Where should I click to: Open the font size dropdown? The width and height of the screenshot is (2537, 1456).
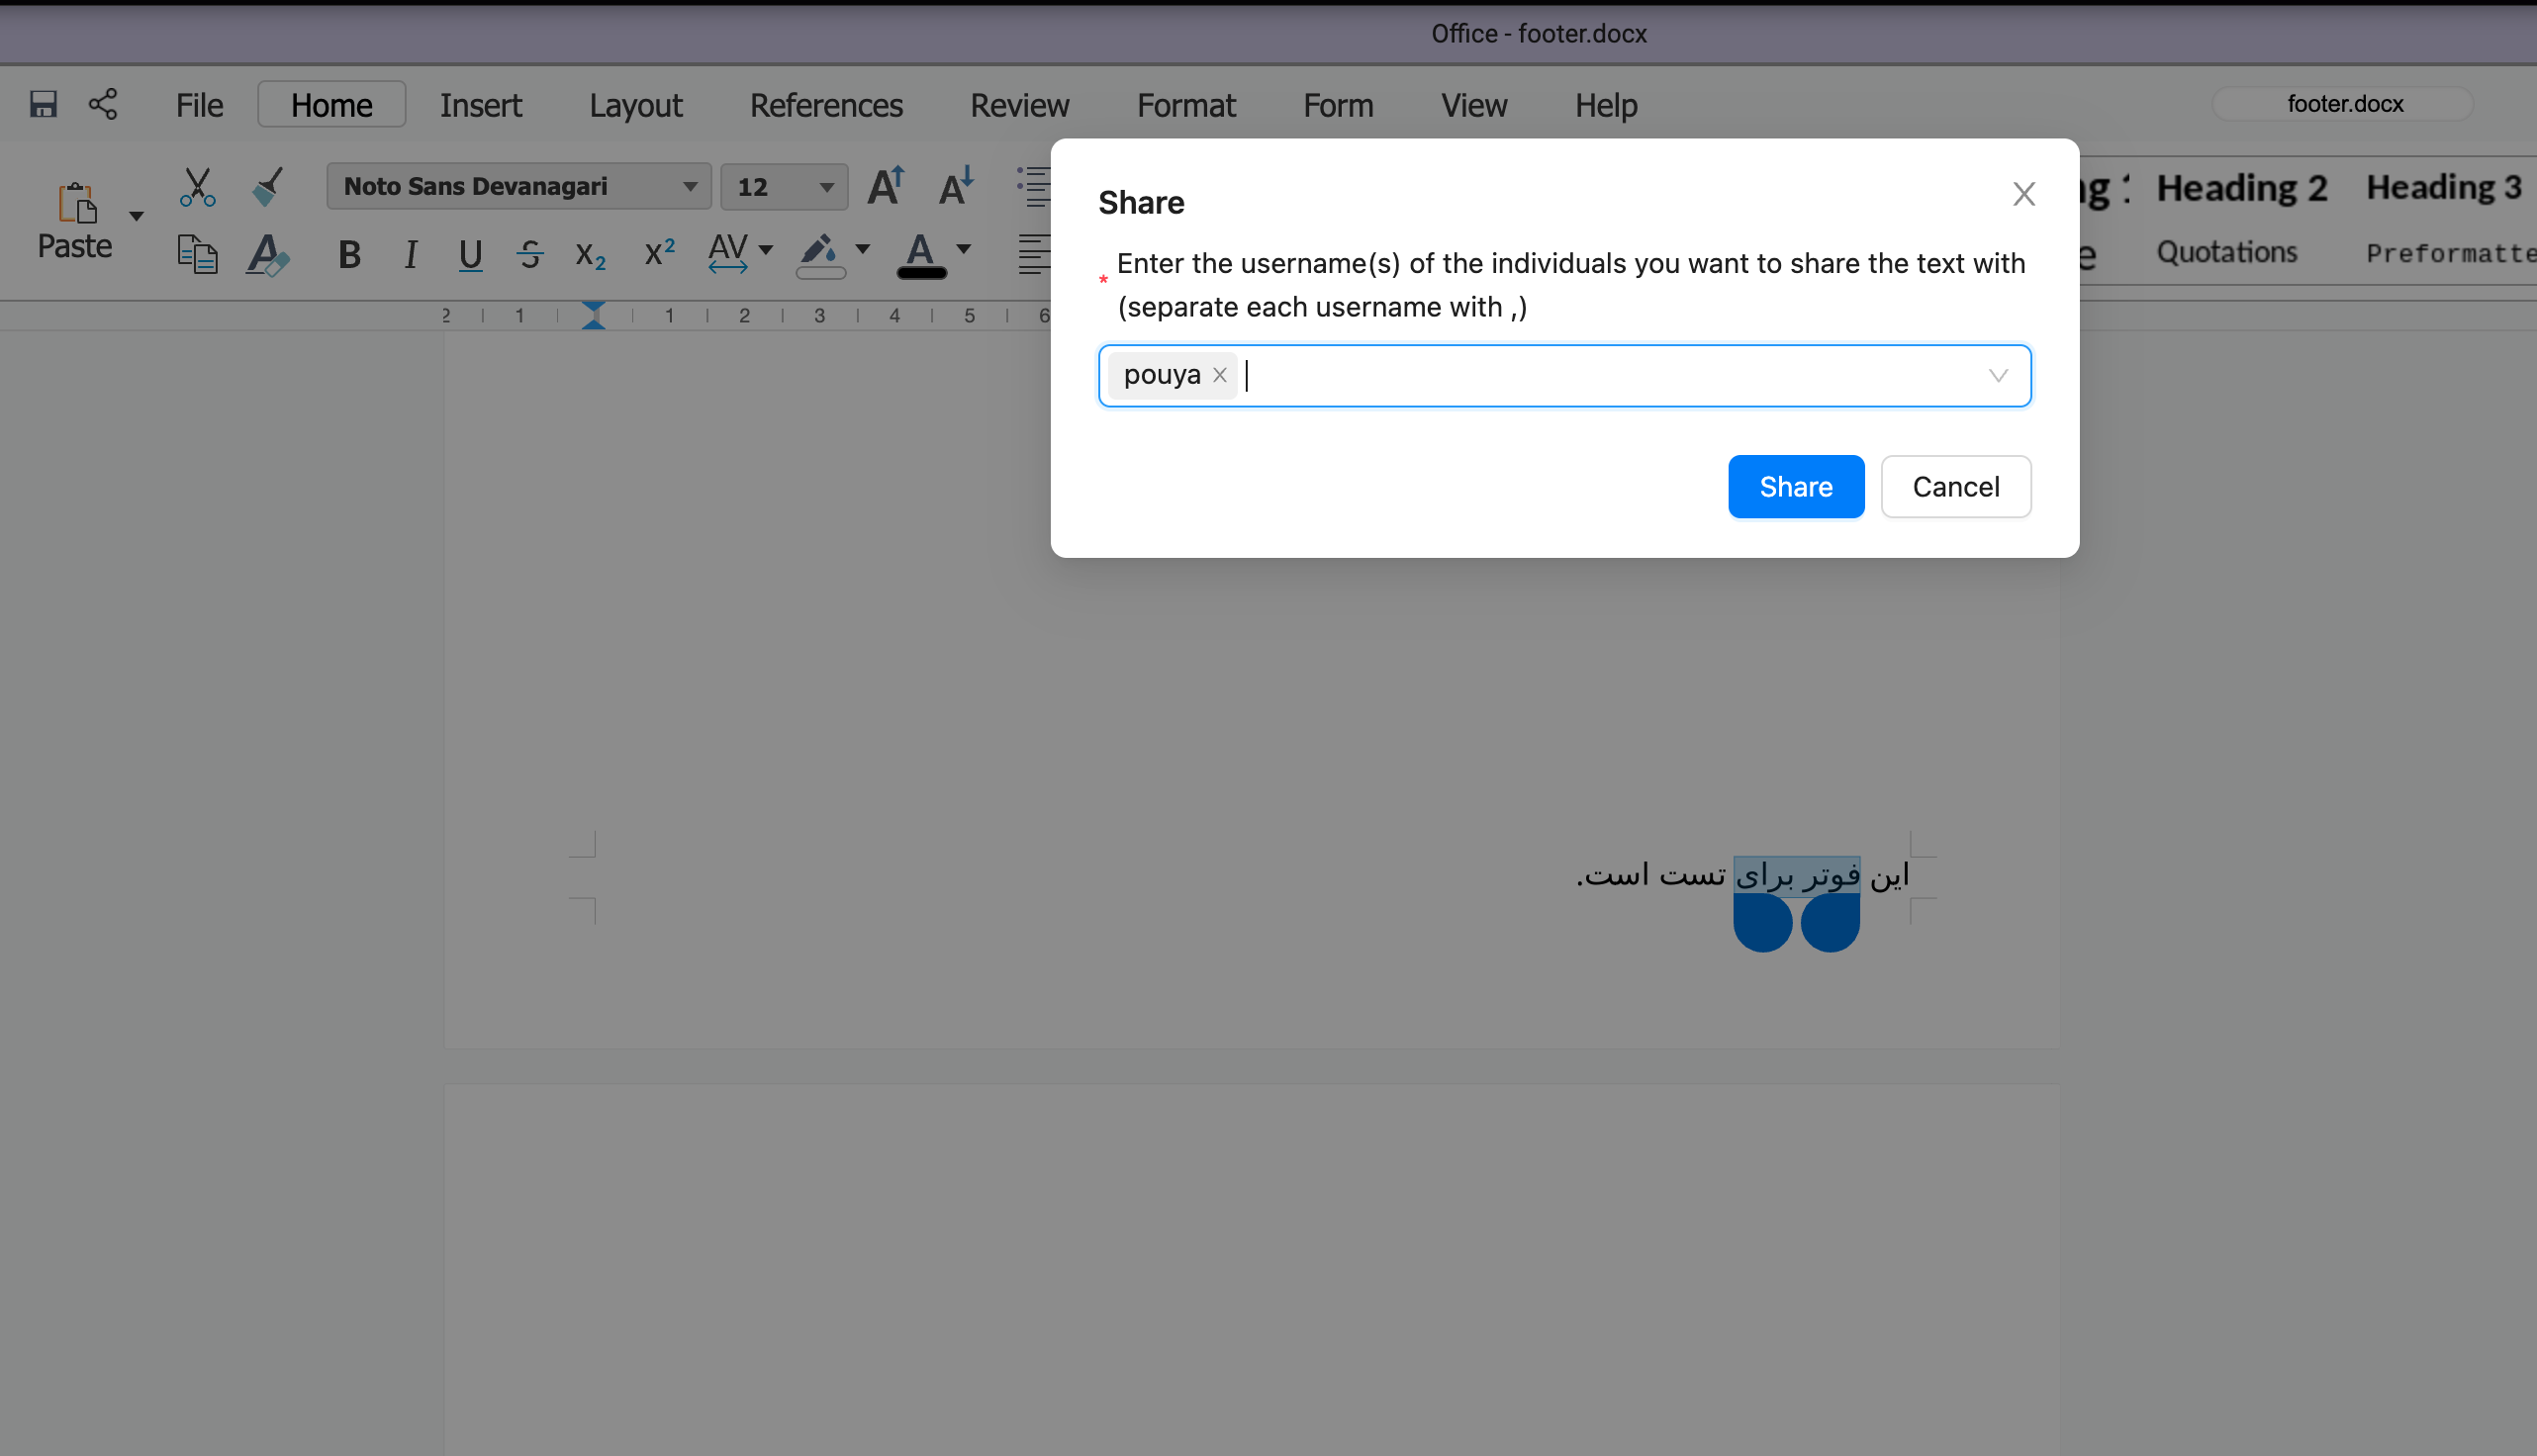826,187
